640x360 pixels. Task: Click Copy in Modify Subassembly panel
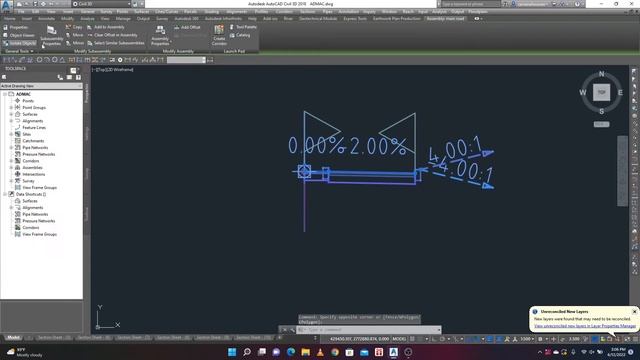tap(74, 27)
